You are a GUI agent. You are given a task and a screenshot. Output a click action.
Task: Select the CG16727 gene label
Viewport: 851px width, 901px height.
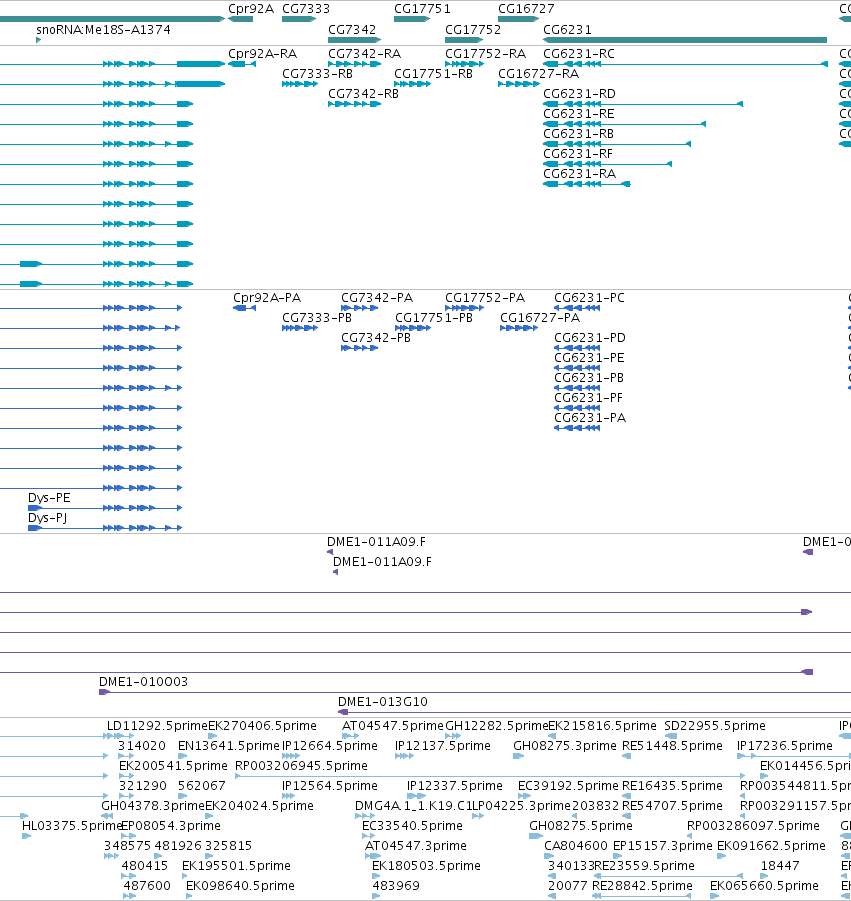point(526,9)
